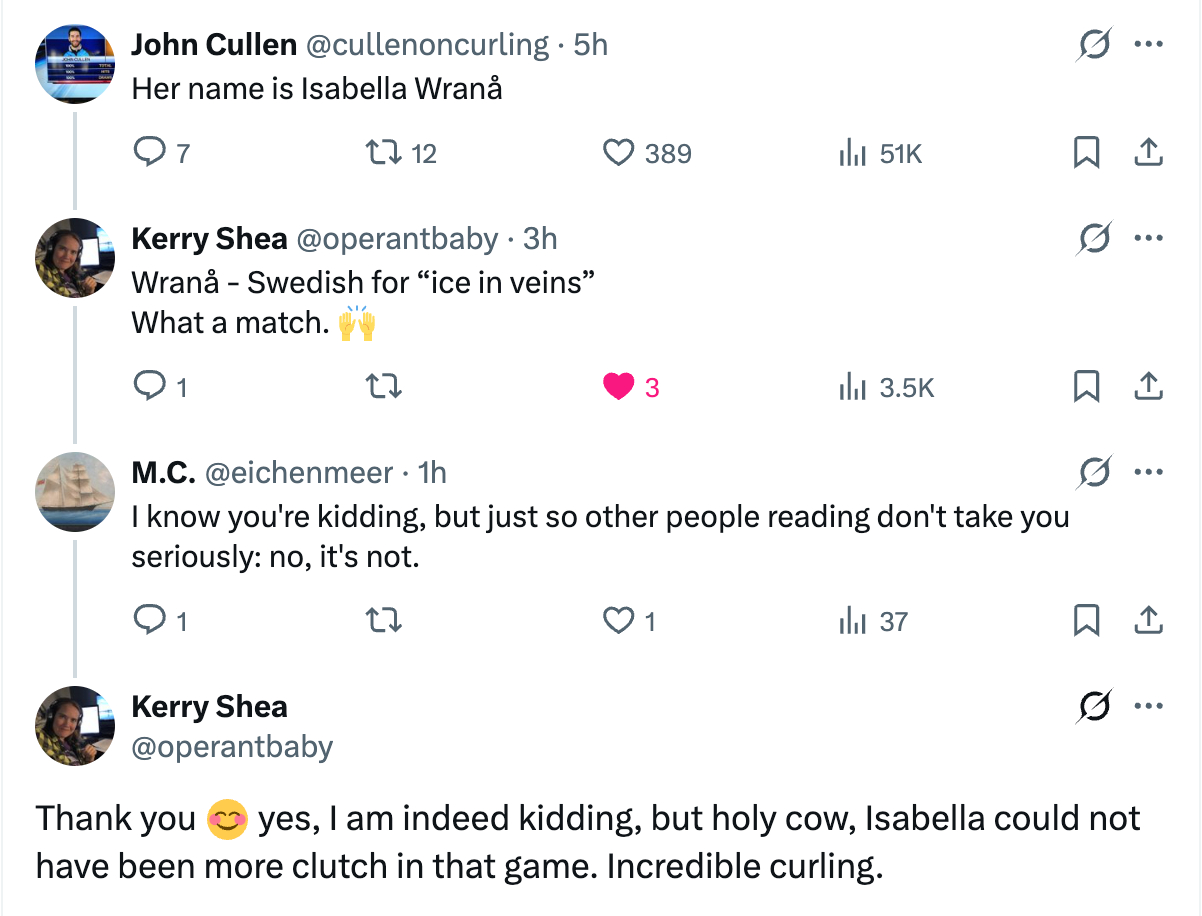This screenshot has height=916, width=1202.
Task: Bookmark M.C.'s reply tweet
Action: pos(1086,621)
